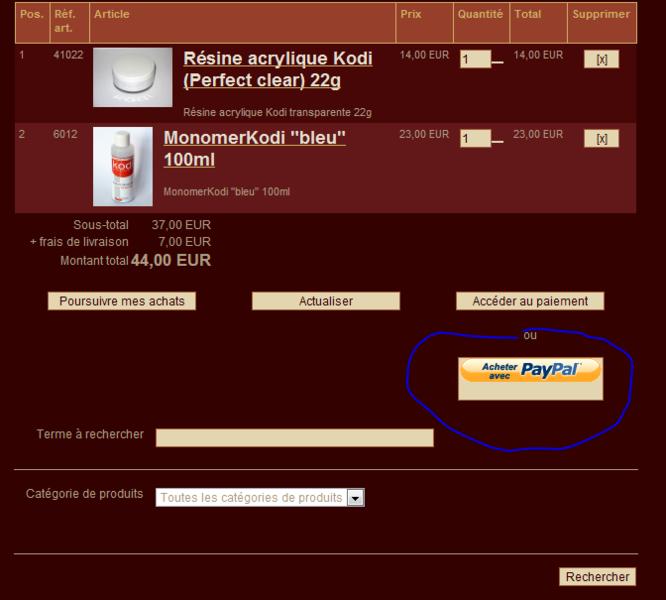Click the 44,00 EUR total amount
666x600 pixels.
pyautogui.click(x=171, y=260)
